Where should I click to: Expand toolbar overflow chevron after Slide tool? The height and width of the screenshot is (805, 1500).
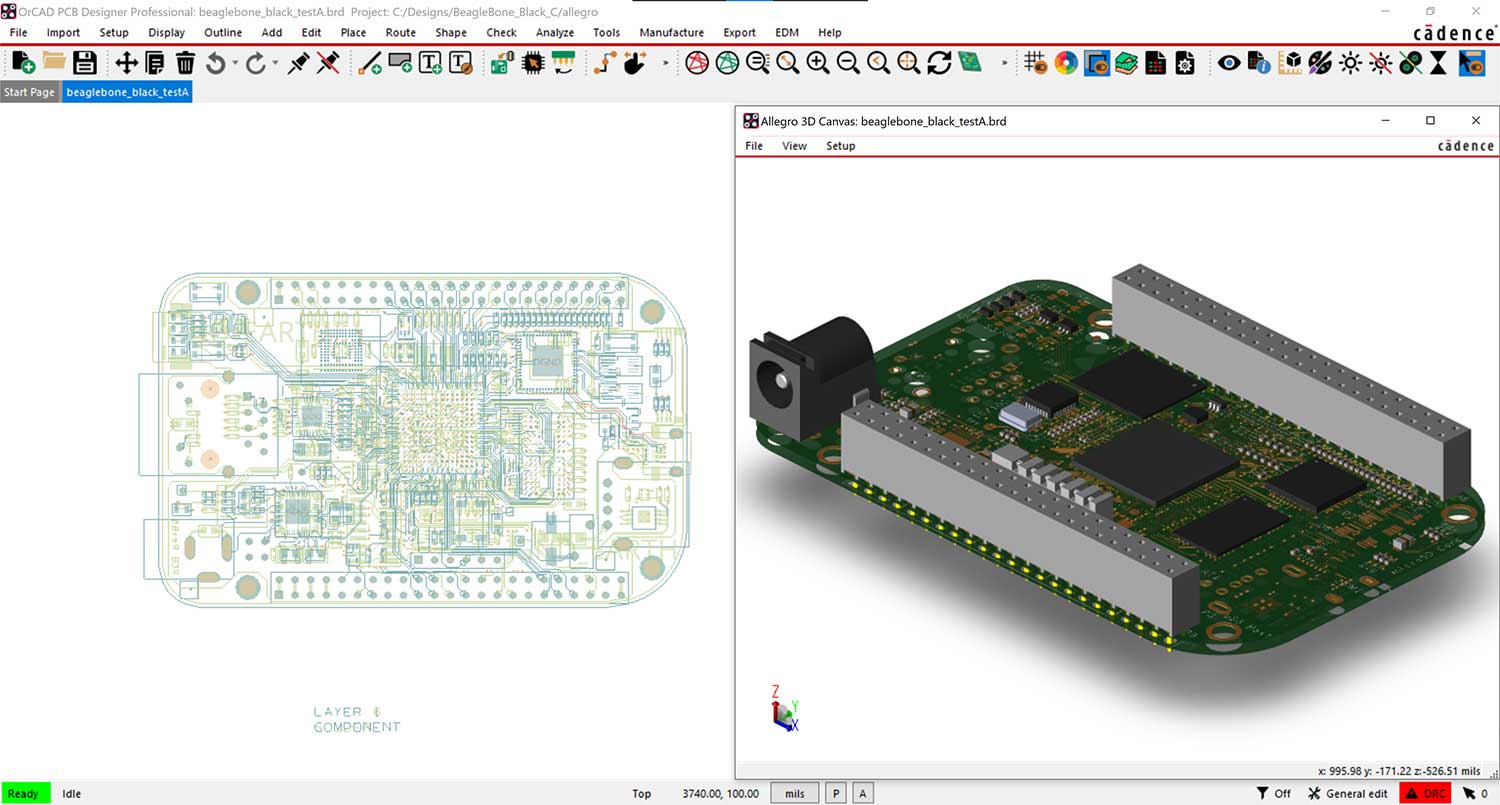pyautogui.click(x=666, y=64)
